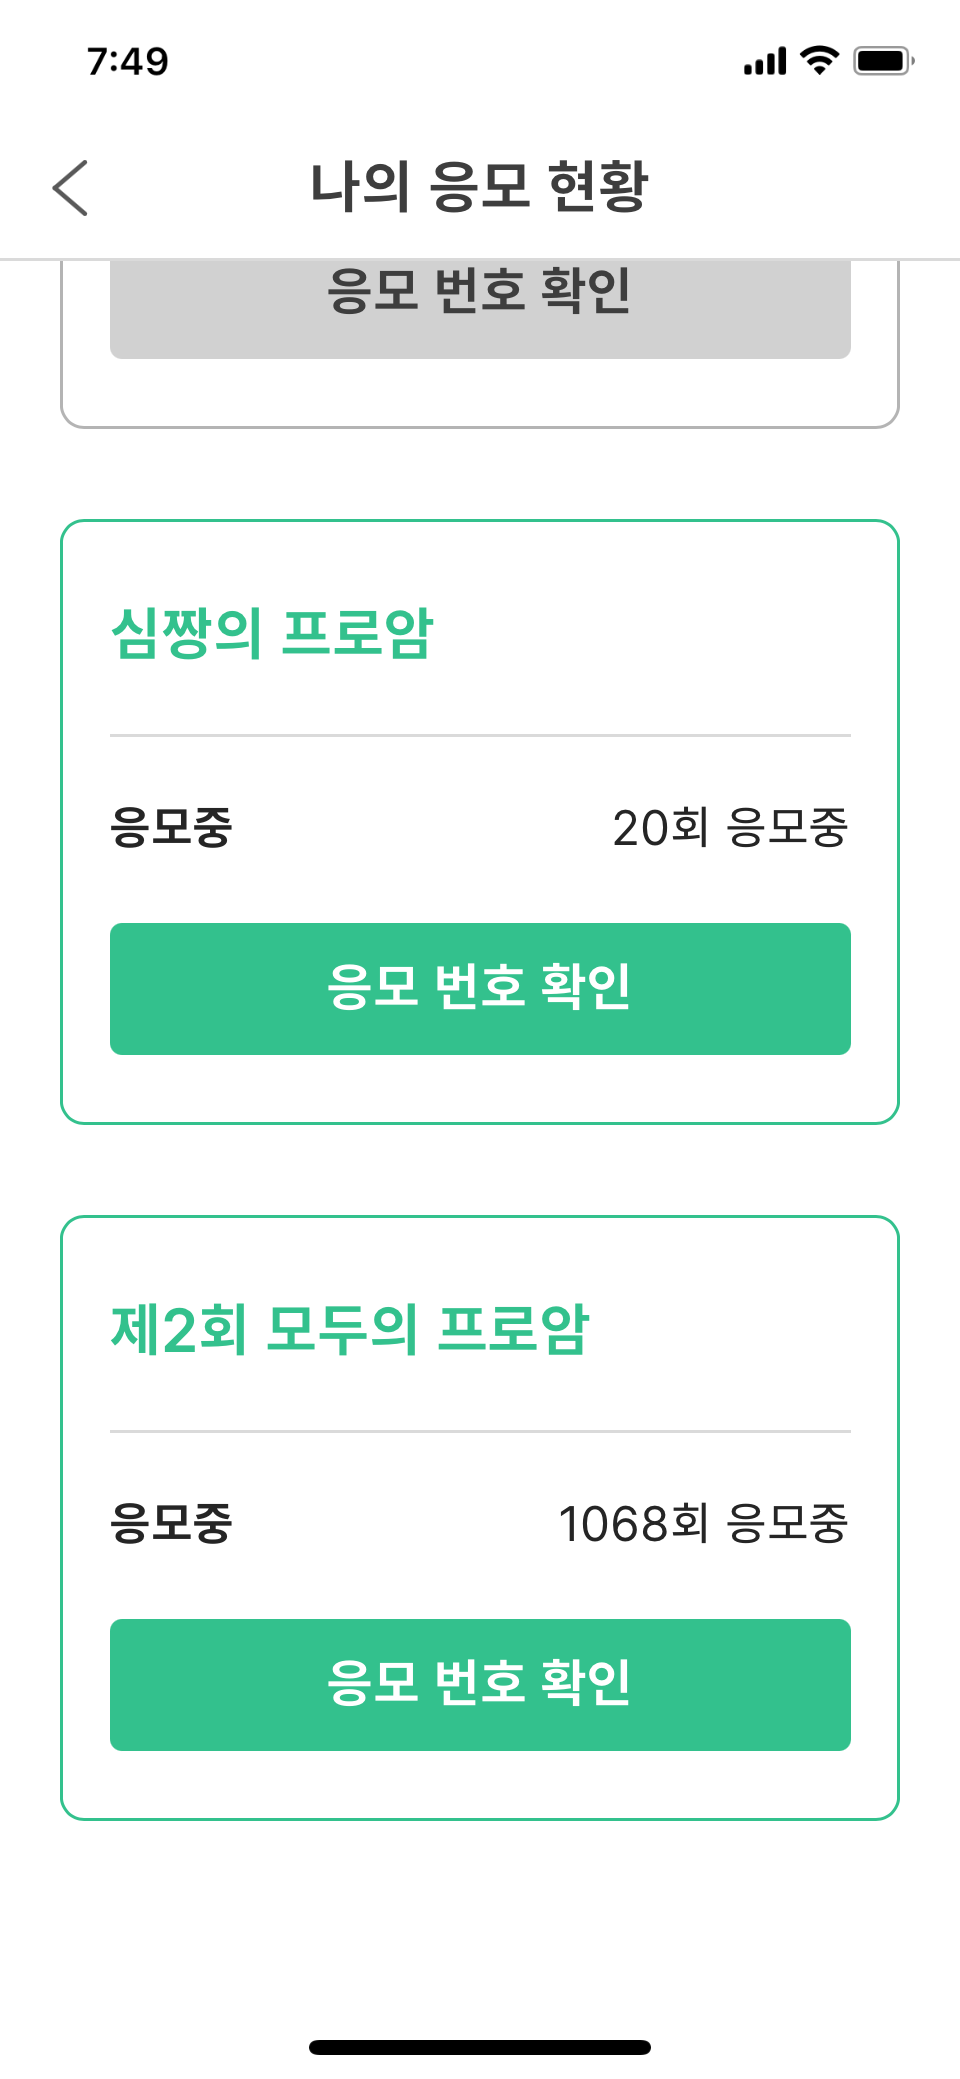This screenshot has width=960, height=2079.
Task: Tap the 나의 응모 현황 page title
Action: (479, 187)
